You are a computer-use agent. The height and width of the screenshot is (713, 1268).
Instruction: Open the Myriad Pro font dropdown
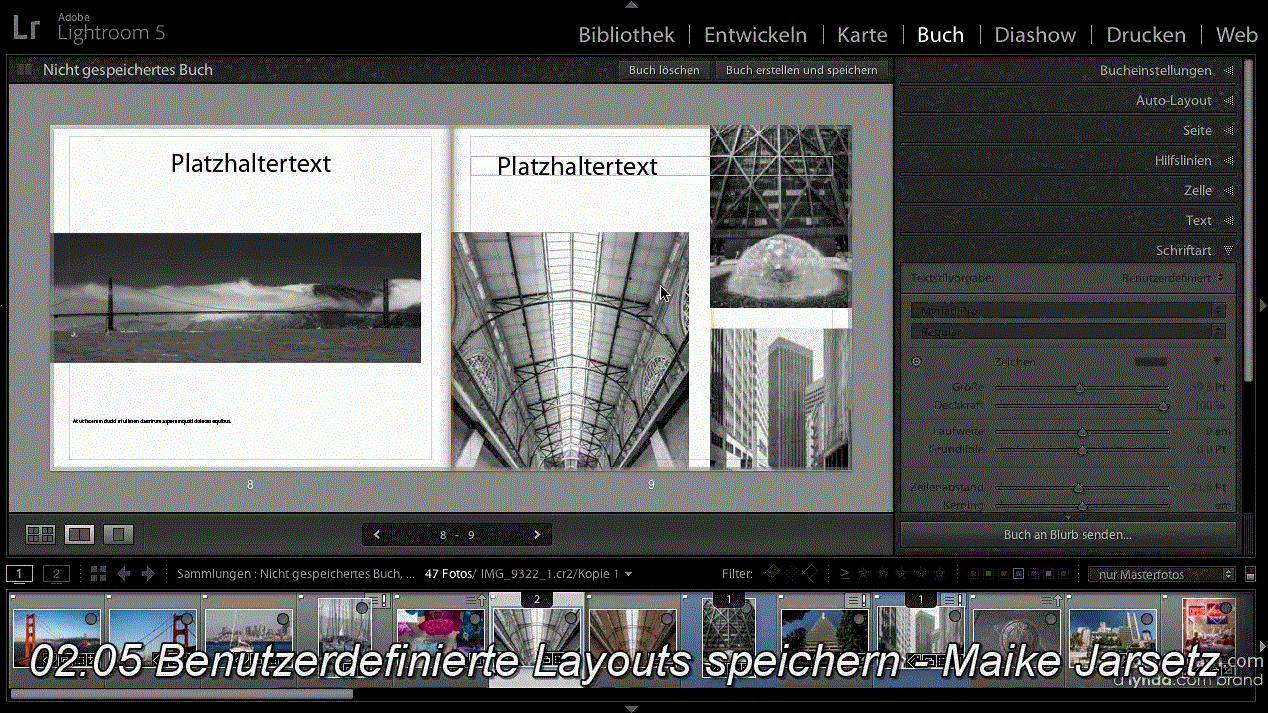click(x=1068, y=311)
